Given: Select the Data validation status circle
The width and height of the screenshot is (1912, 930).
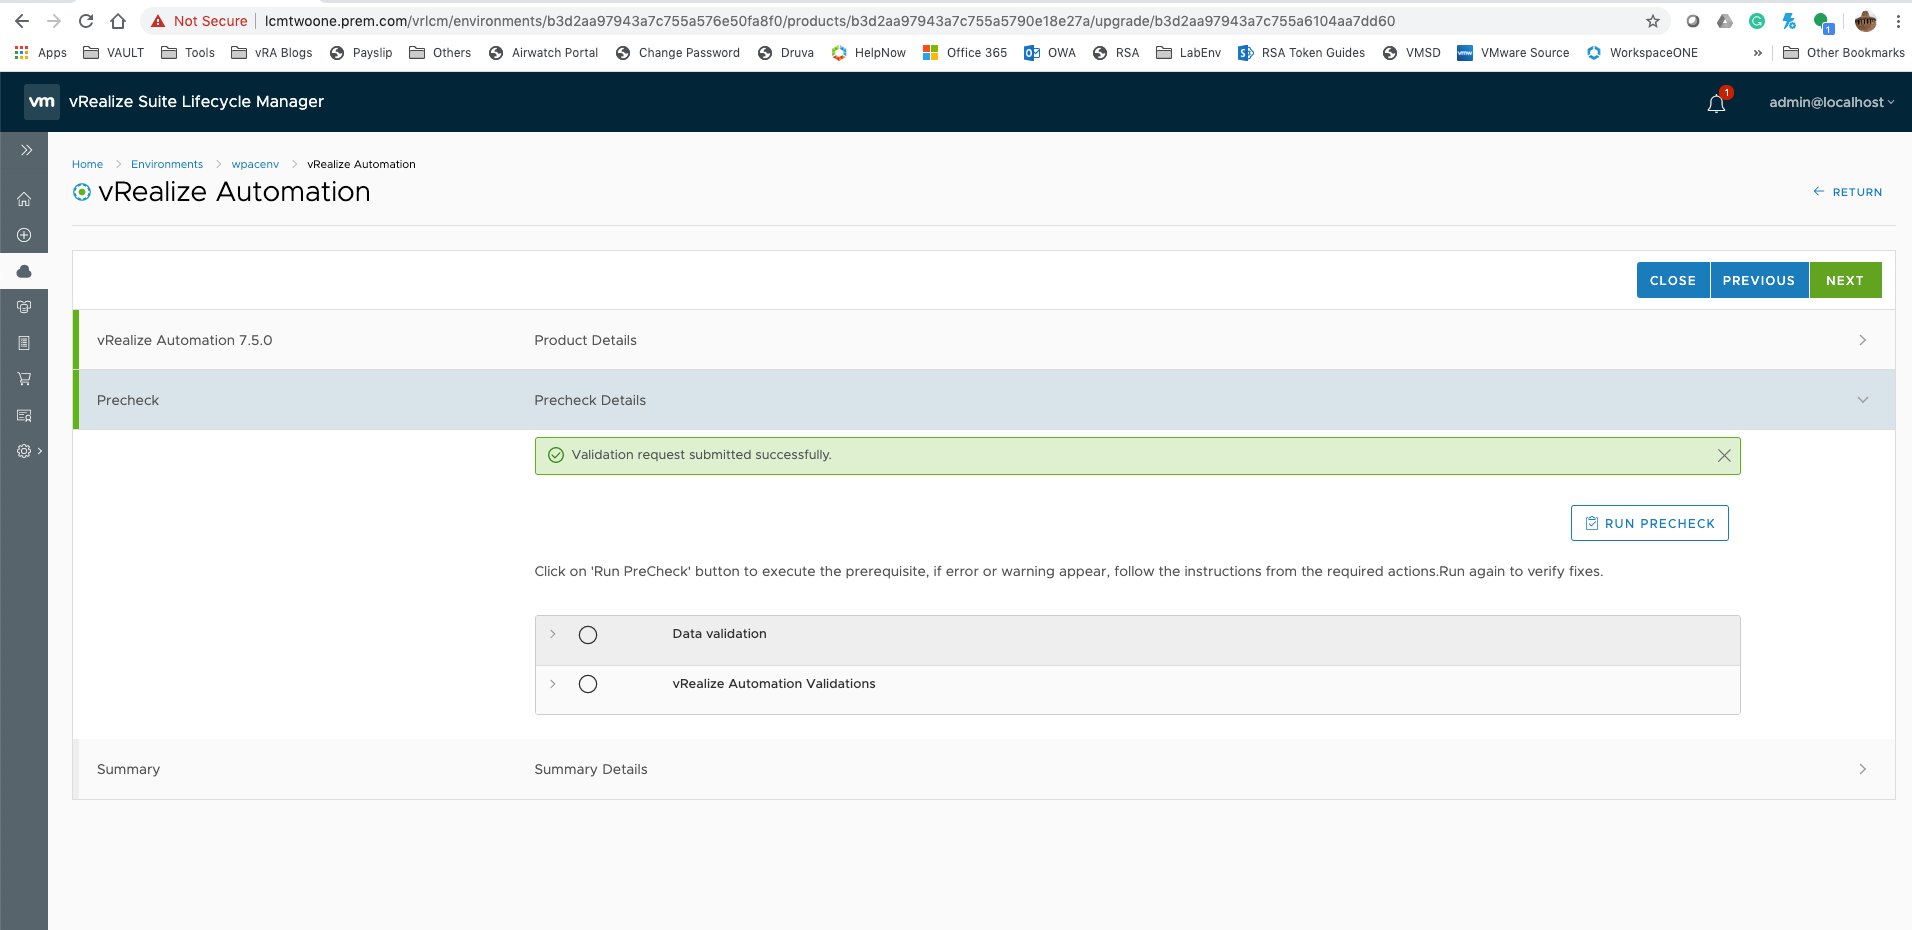Looking at the screenshot, I should (x=588, y=635).
